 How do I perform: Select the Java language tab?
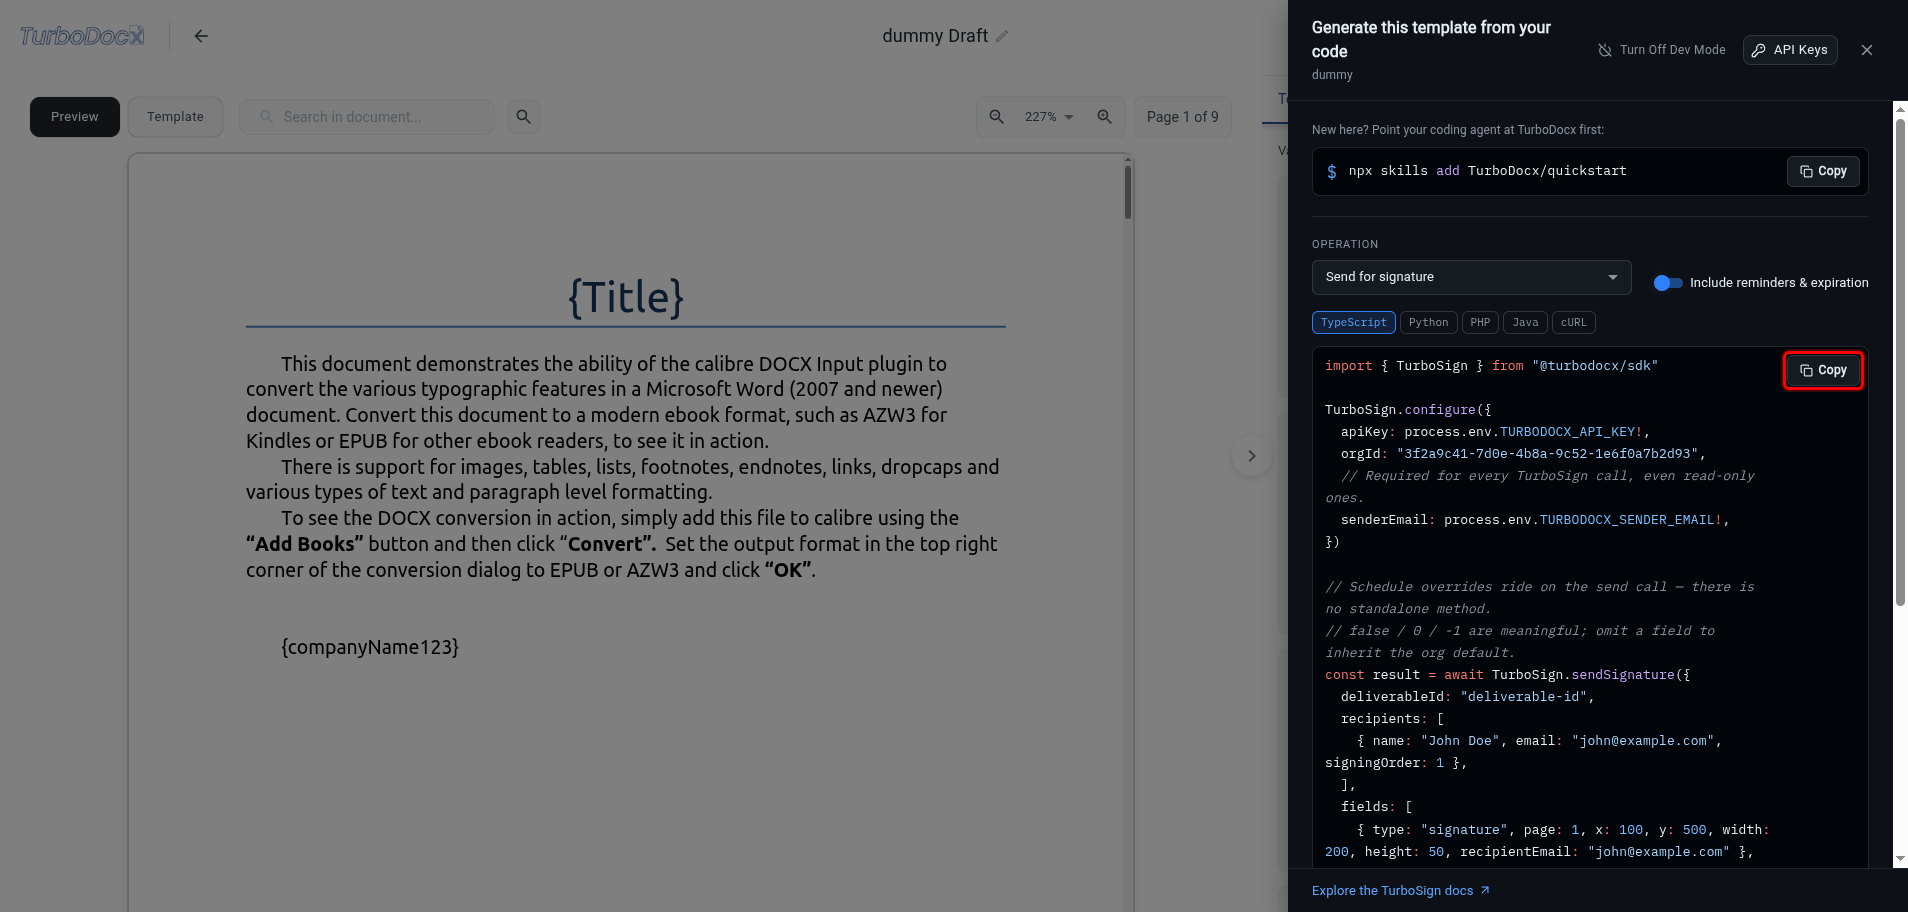(1525, 323)
